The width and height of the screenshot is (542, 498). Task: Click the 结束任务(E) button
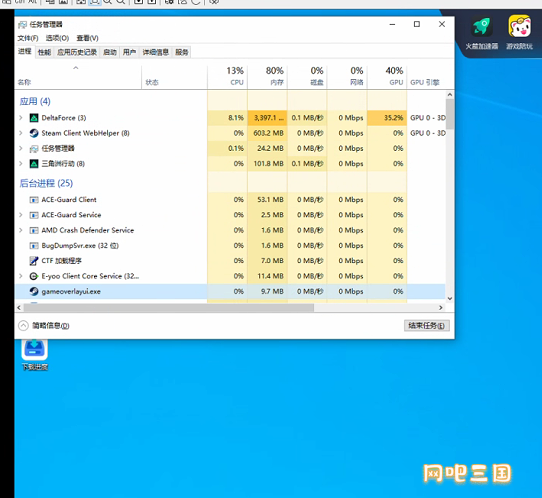coord(427,326)
